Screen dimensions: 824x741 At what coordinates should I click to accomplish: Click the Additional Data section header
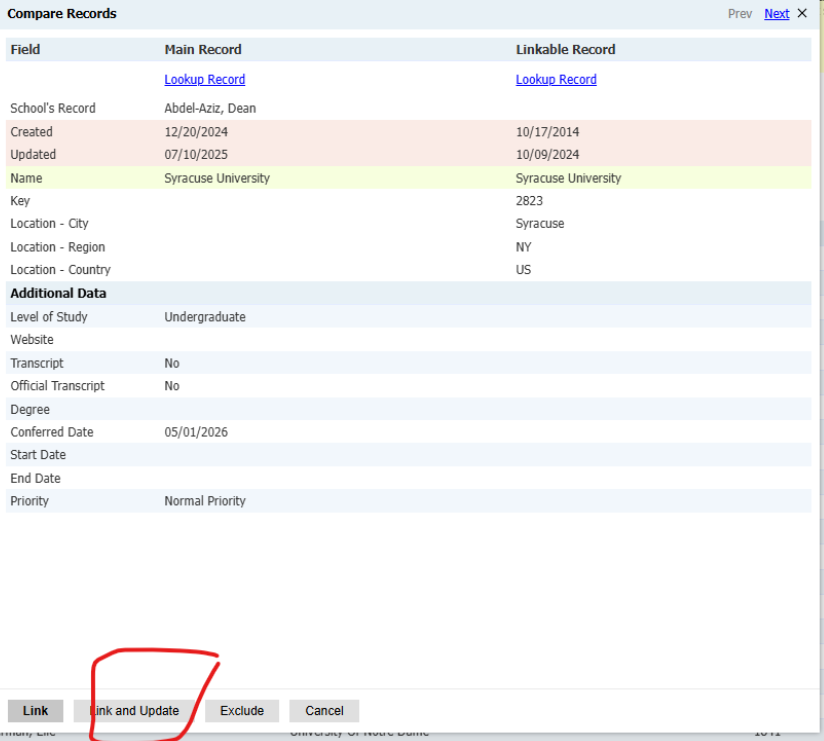coord(58,293)
